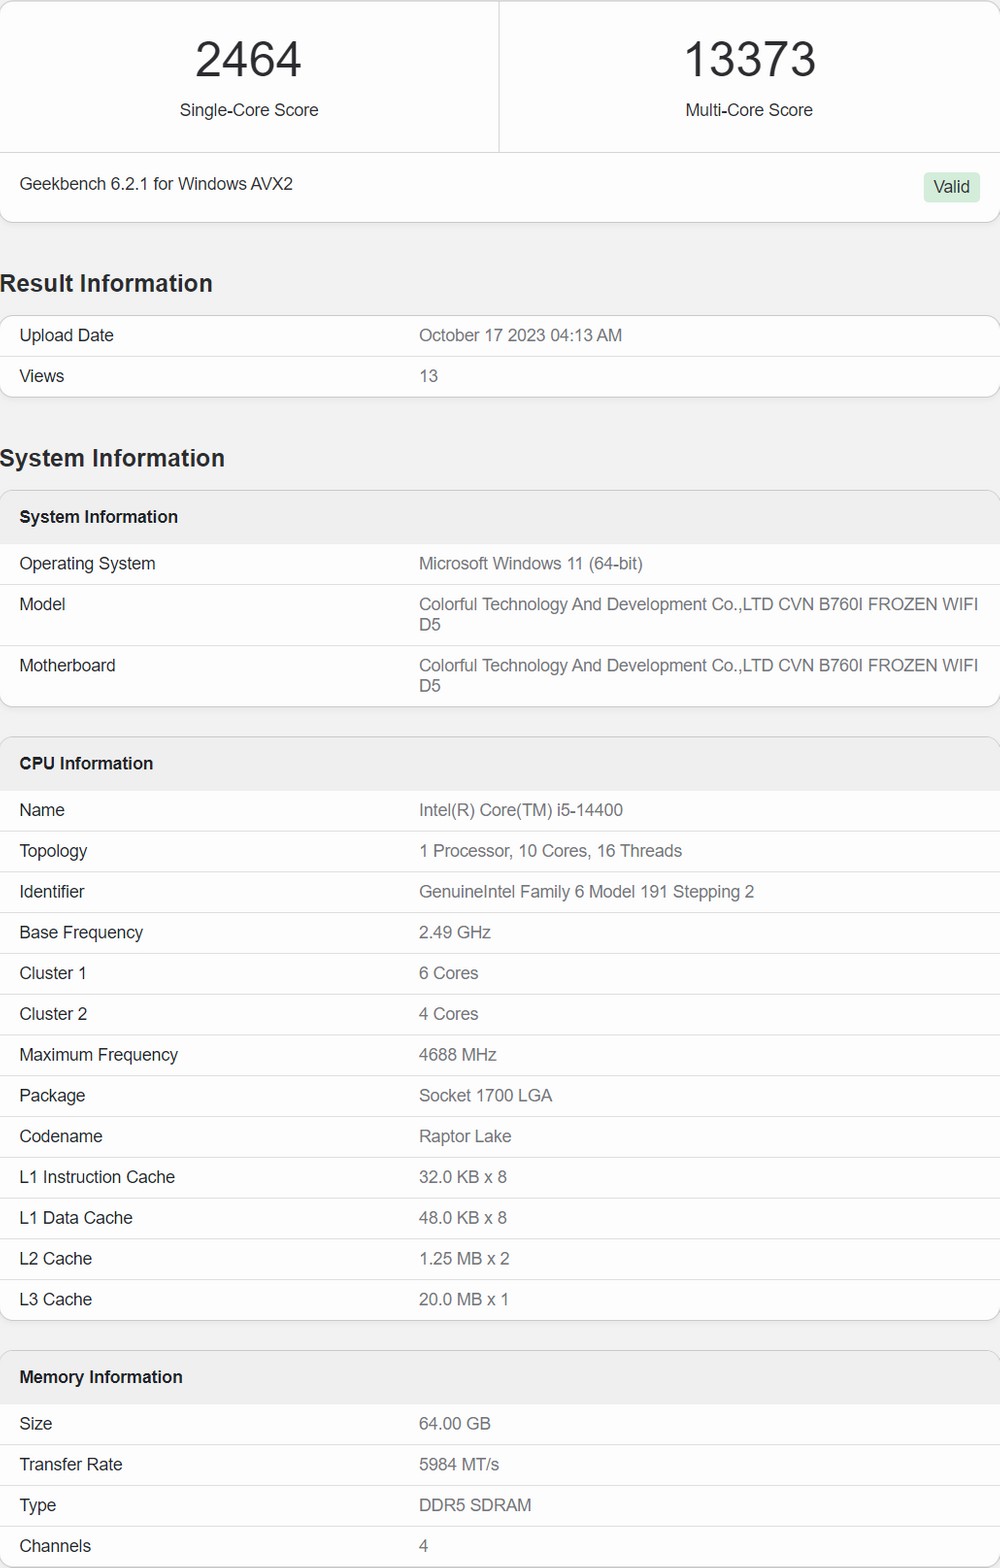Click the Operating System row label
The width and height of the screenshot is (1000, 1568).
click(x=87, y=564)
